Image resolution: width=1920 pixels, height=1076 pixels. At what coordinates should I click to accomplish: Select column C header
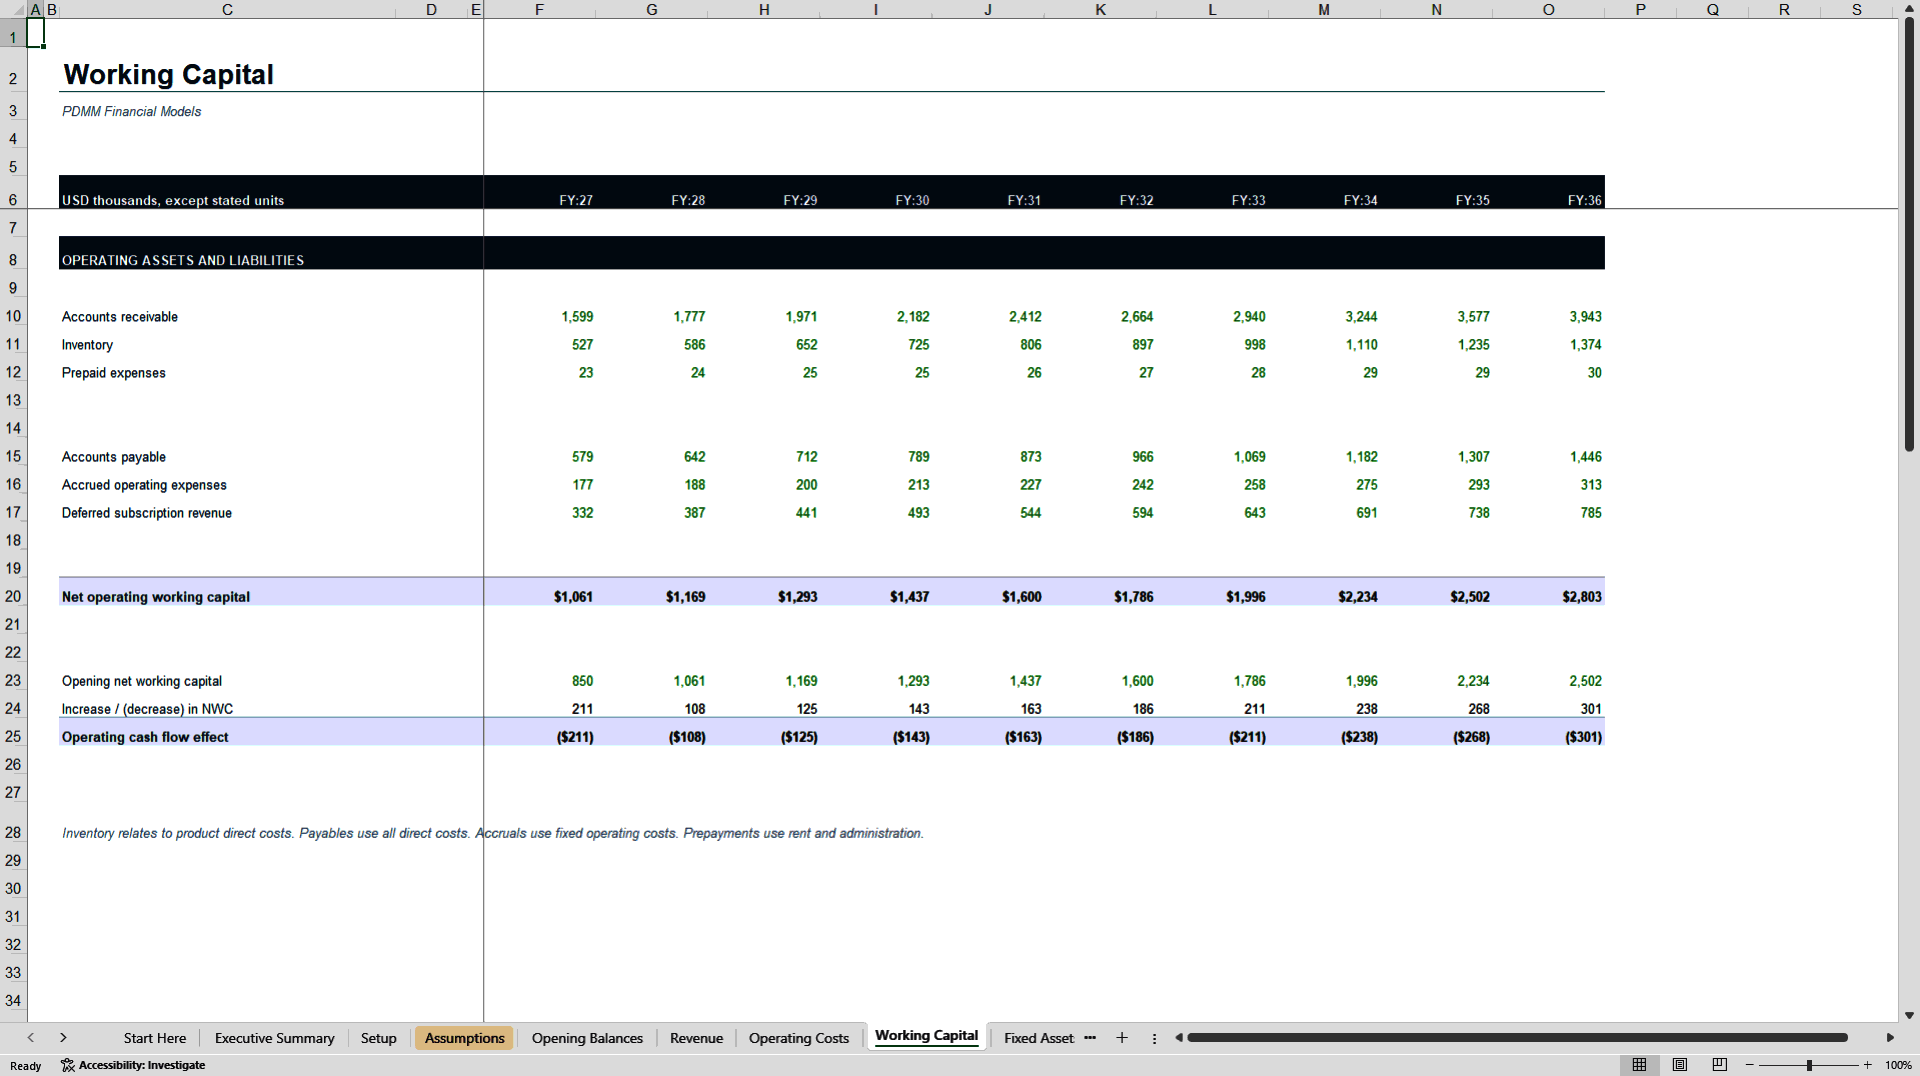[x=227, y=9]
